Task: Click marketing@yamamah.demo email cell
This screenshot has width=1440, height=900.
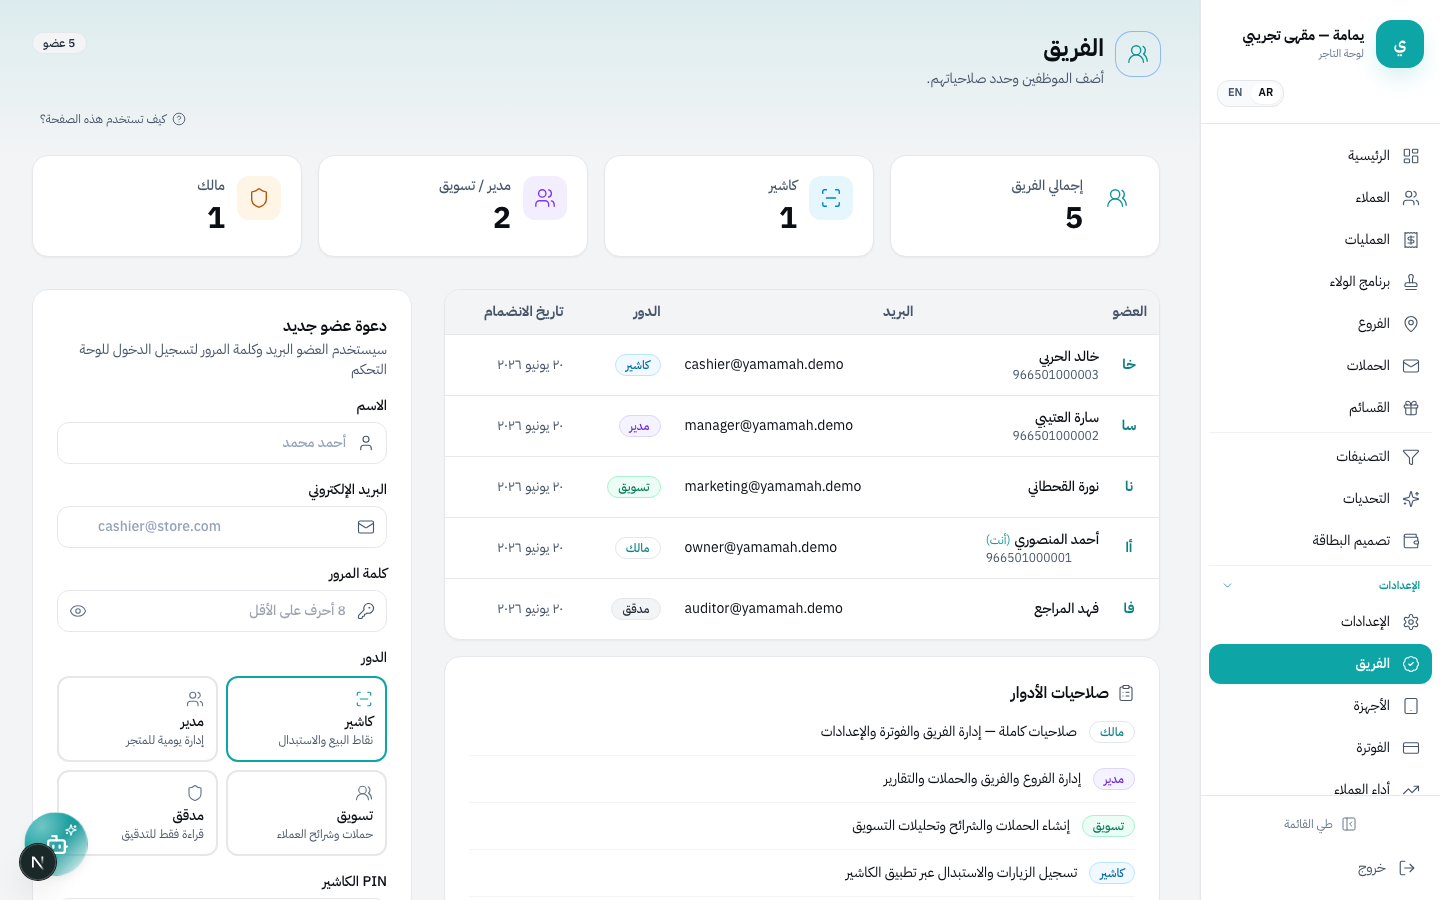Action: 773,487
